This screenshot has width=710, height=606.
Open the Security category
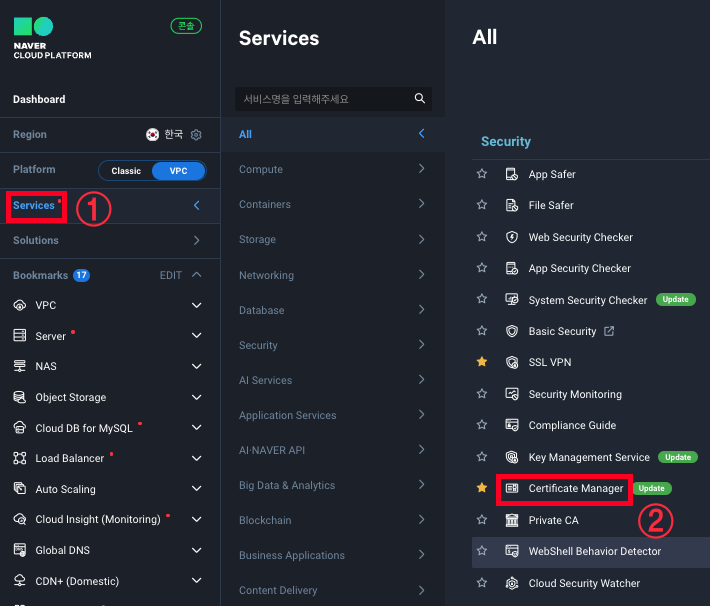(333, 345)
